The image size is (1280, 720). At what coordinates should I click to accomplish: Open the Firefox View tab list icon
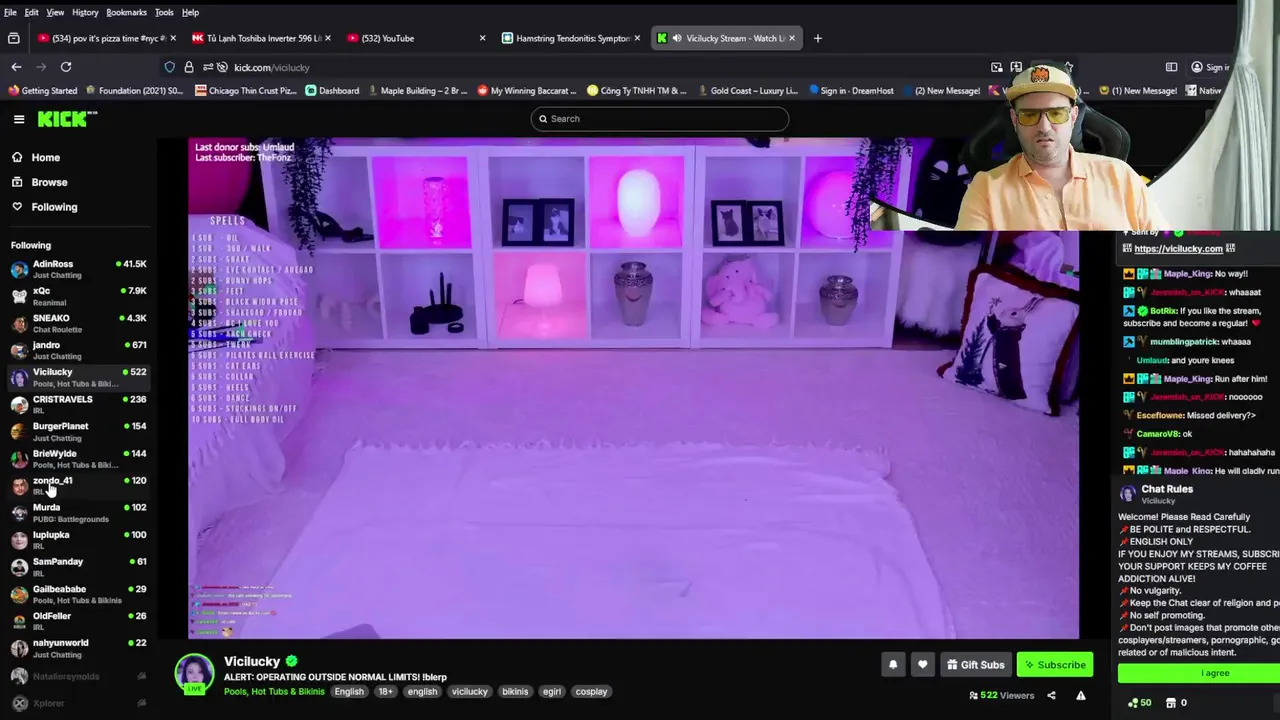click(x=13, y=38)
